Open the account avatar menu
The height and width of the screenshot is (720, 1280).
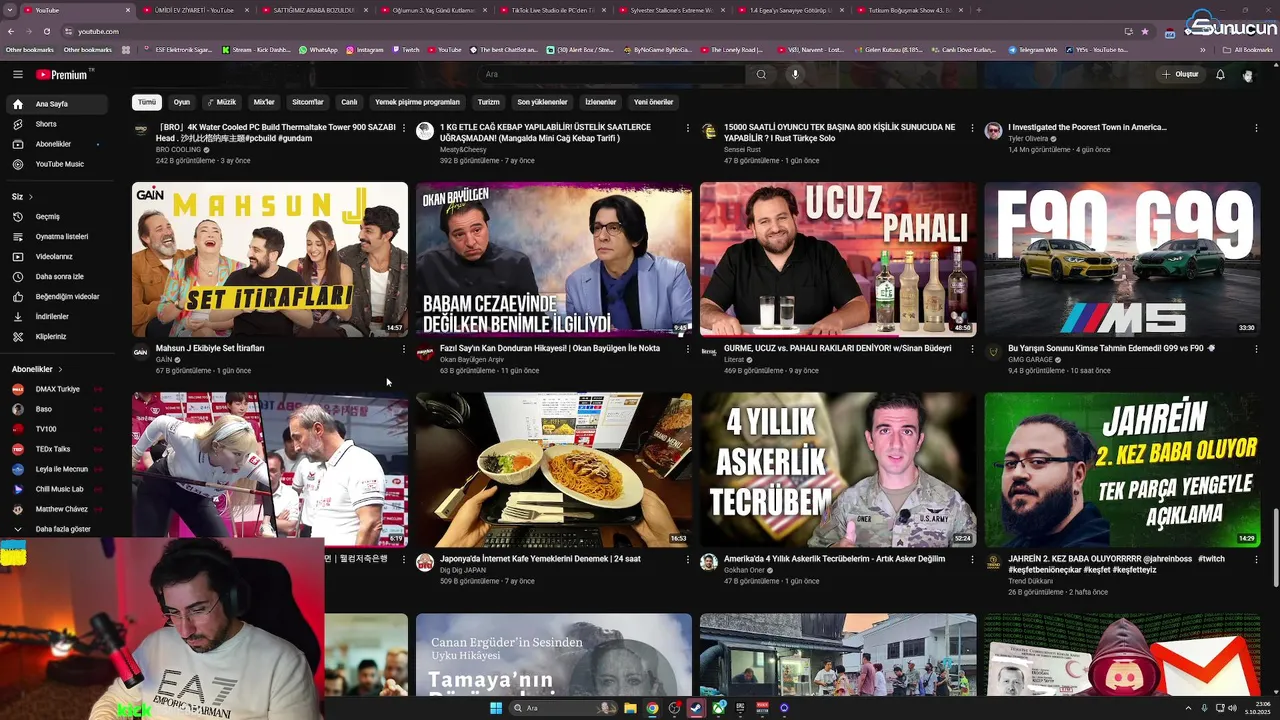(1247, 75)
